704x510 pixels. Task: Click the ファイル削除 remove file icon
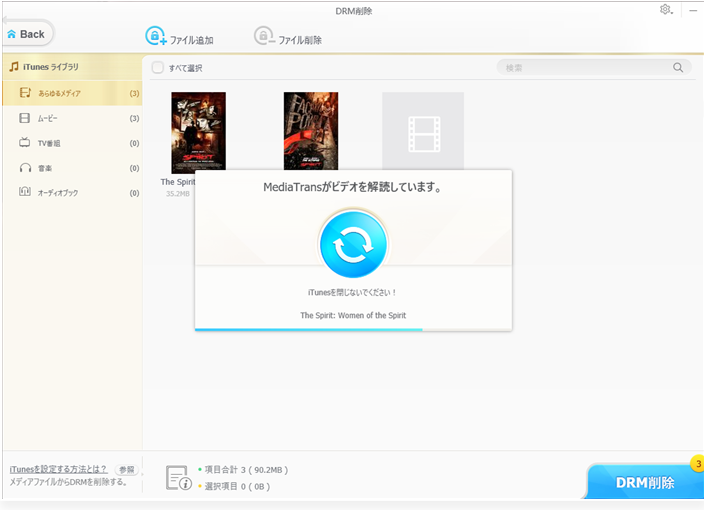click(x=264, y=36)
